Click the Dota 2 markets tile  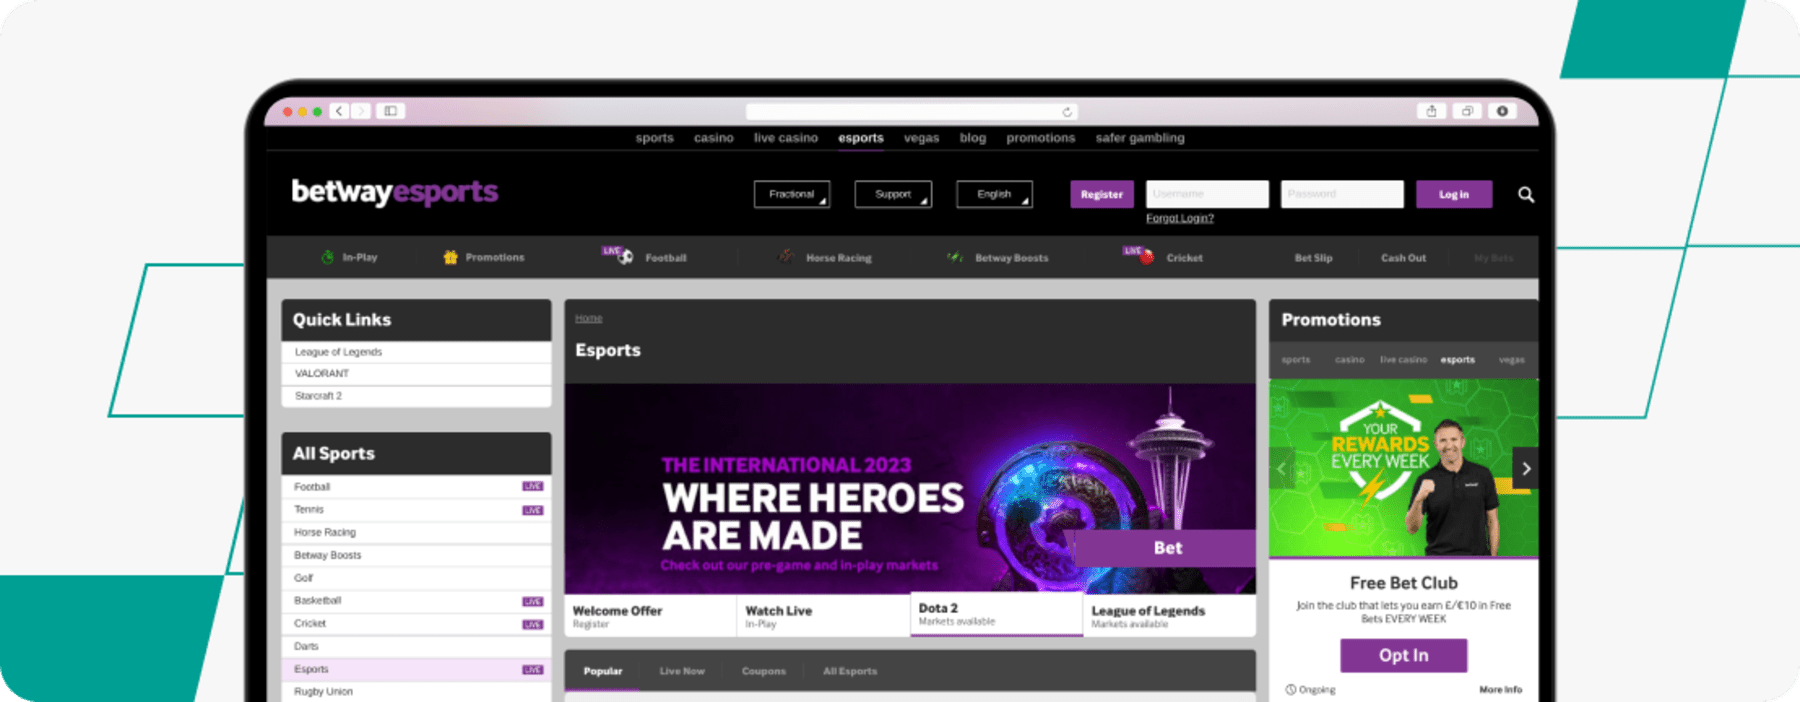(996, 614)
